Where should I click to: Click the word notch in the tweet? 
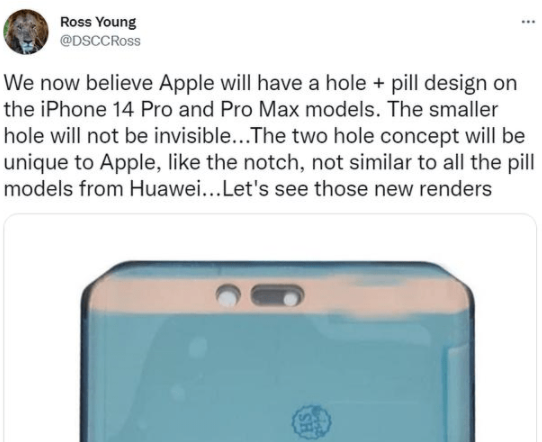pyautogui.click(x=273, y=163)
